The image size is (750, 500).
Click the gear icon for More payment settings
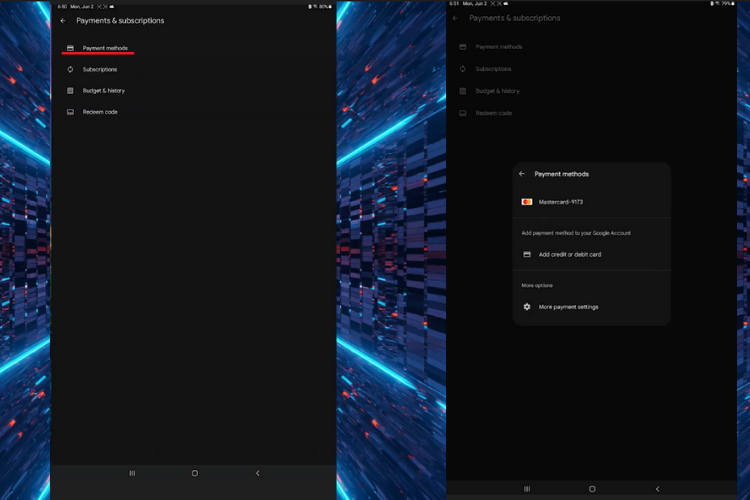pos(527,307)
